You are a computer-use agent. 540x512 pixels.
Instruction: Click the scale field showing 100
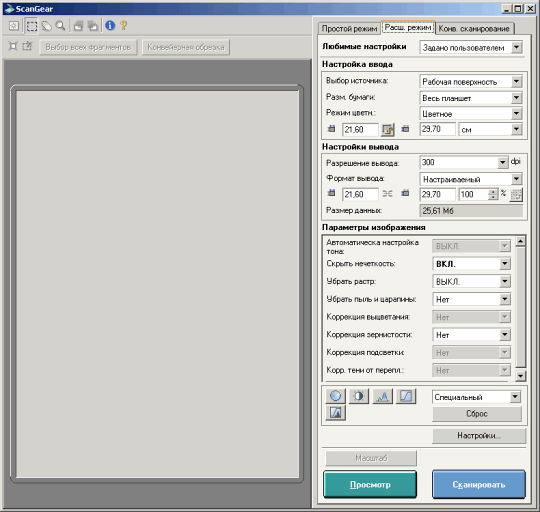pyautogui.click(x=474, y=194)
